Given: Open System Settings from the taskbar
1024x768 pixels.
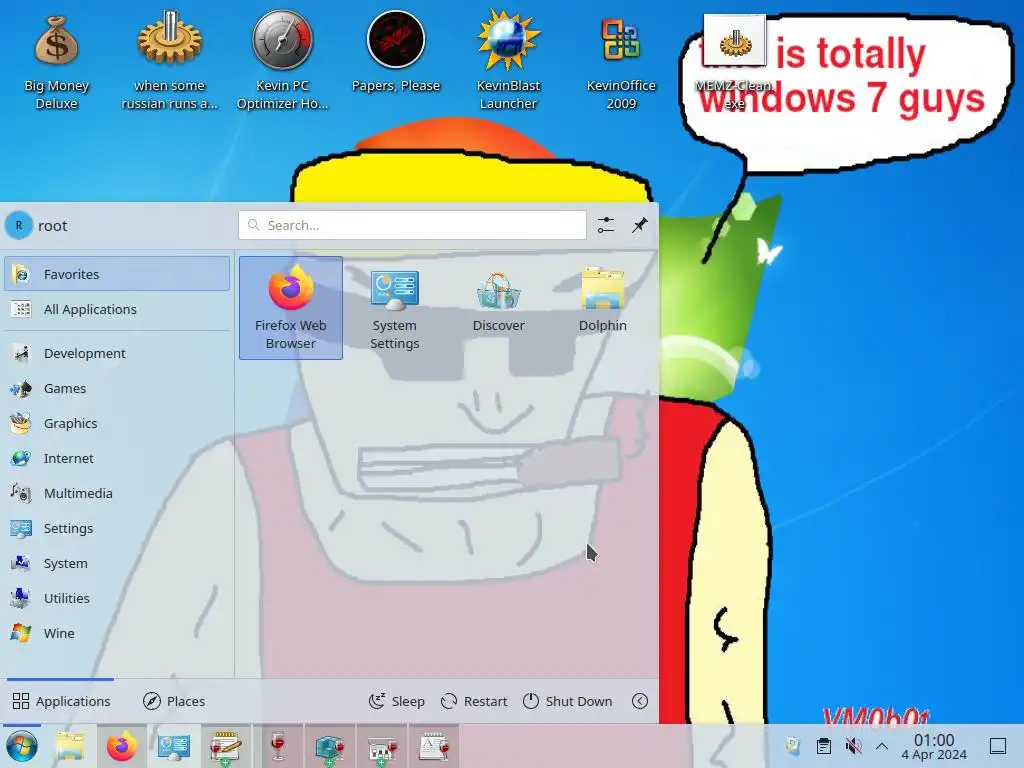Looking at the screenshot, I should tap(174, 746).
